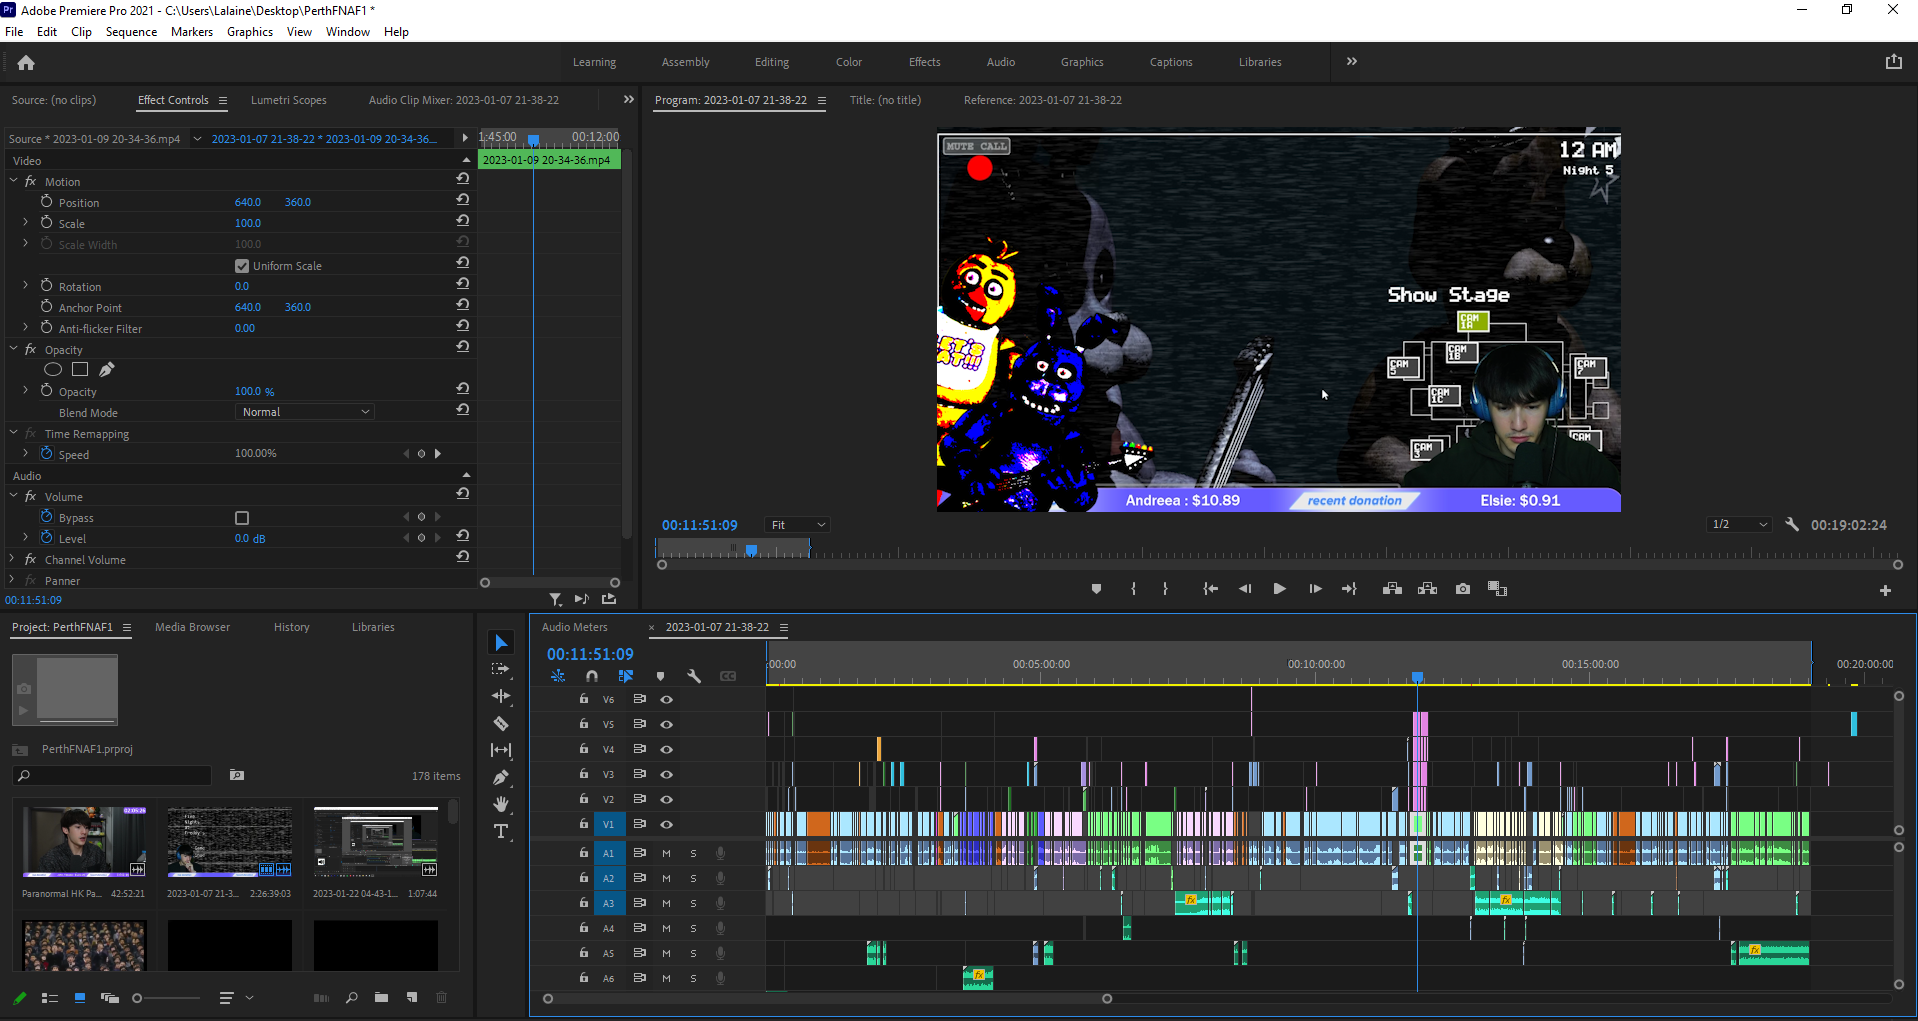Open Program monitor settings wrench
The height and width of the screenshot is (1021, 1918).
click(1792, 524)
